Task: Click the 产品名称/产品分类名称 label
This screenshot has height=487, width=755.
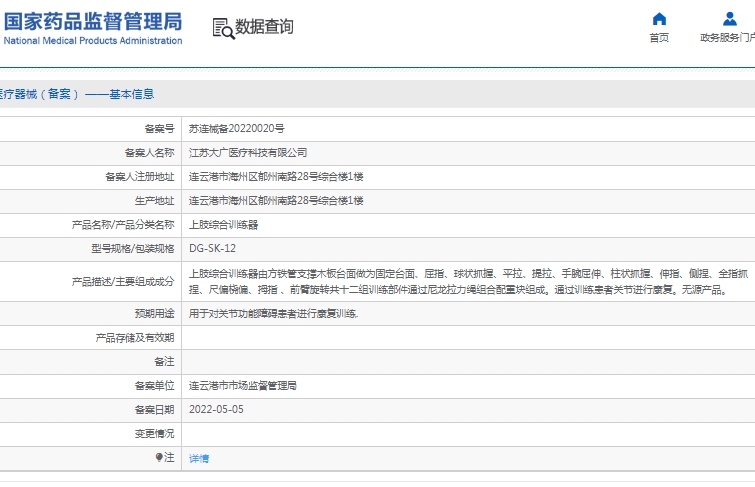Action: 123,225
